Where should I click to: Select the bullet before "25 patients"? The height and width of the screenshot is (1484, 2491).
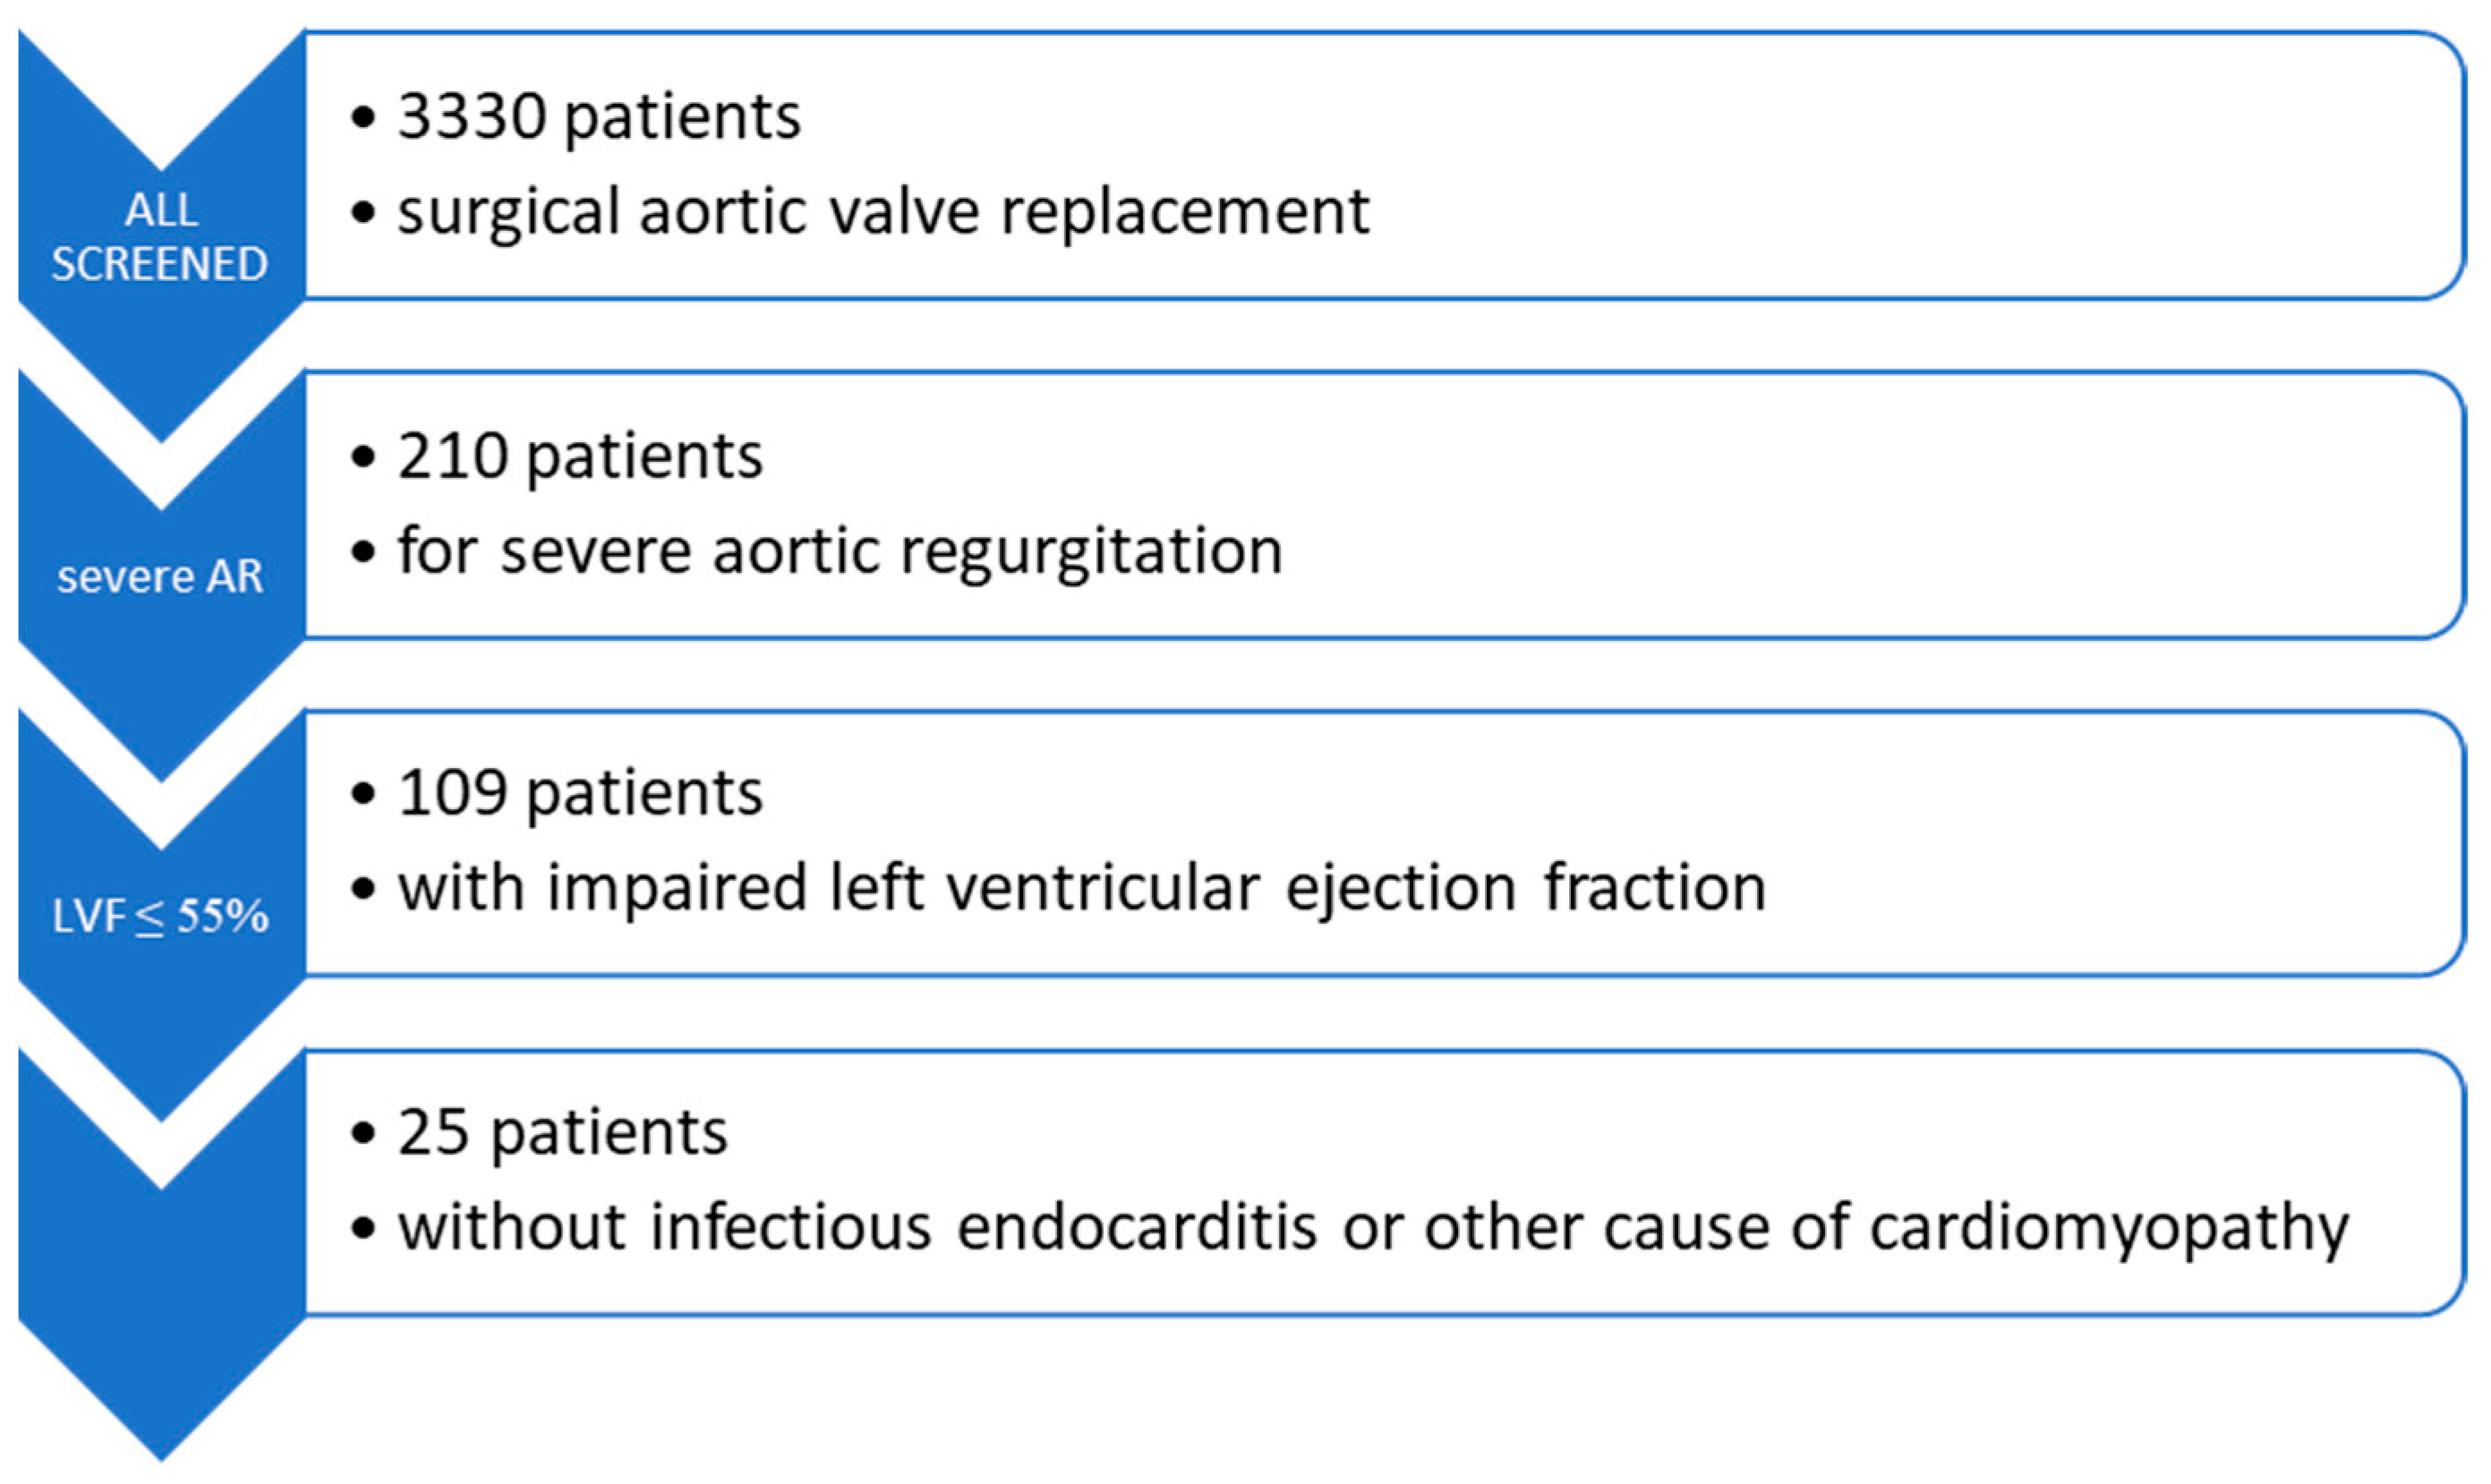(363, 1134)
